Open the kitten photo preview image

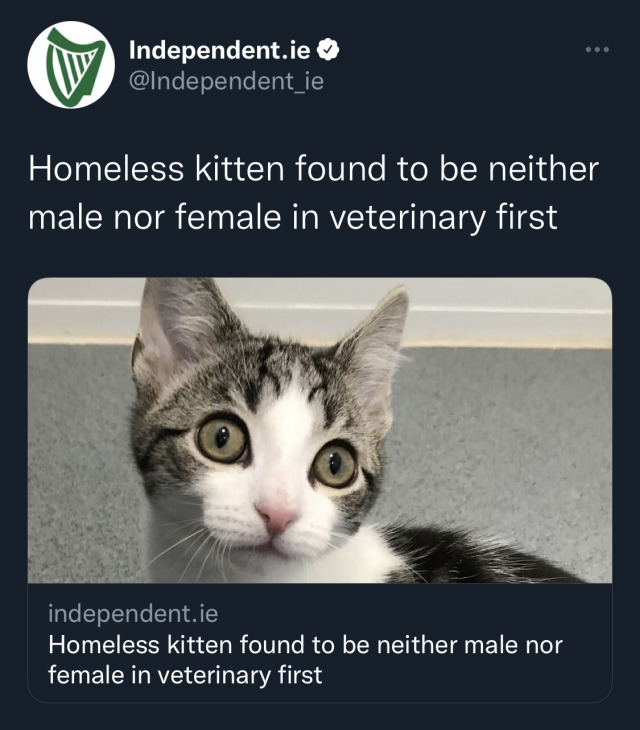320,430
